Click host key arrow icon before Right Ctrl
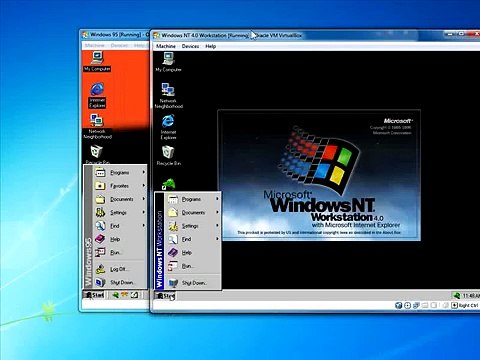The height and width of the screenshot is (360, 480). [x=454, y=305]
